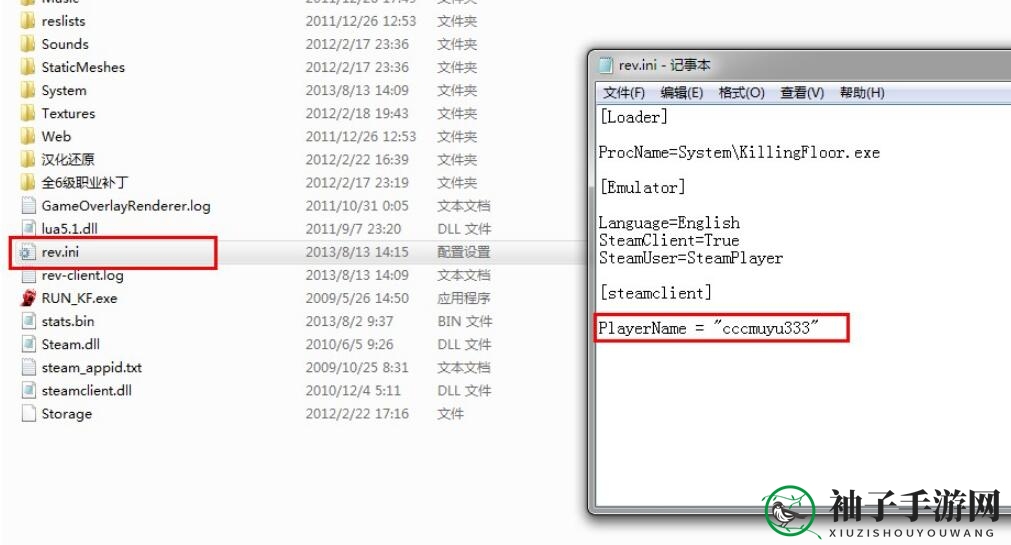Select the RUN_KF.exe application icon
This screenshot has height=545, width=1011.
(x=28, y=298)
